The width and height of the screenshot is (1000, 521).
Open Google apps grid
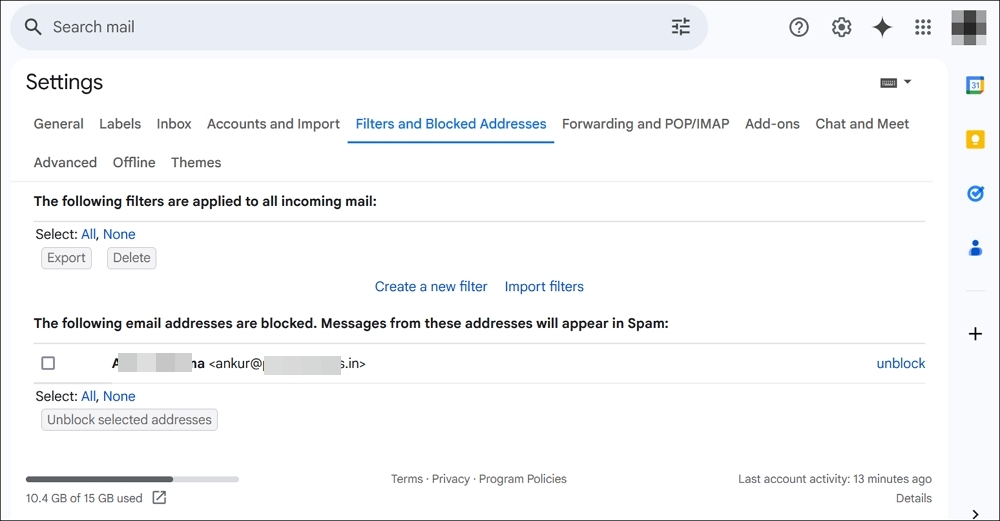[923, 27]
